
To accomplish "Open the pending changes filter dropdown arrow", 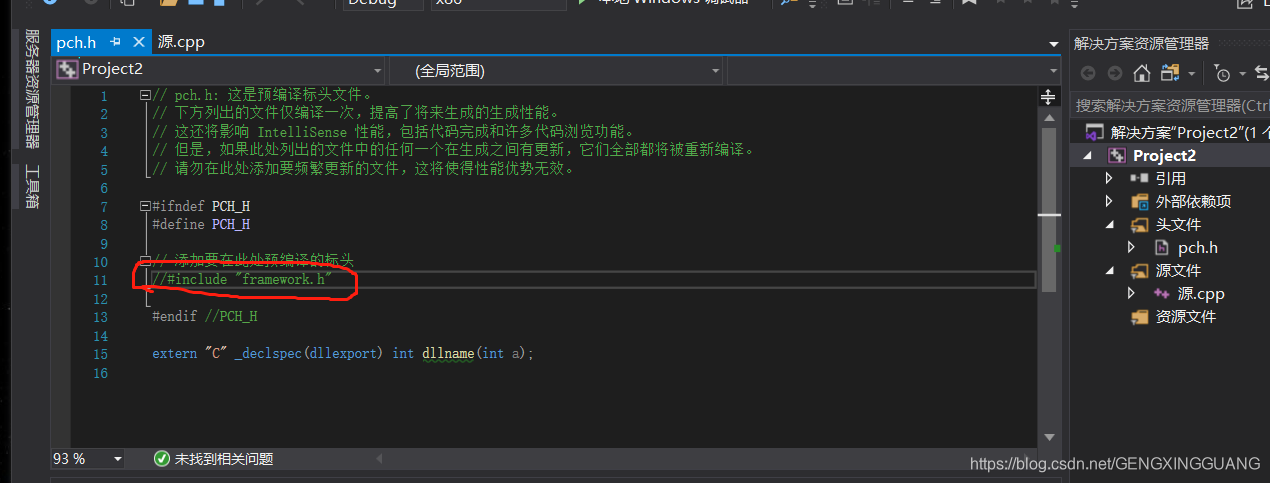I will pyautogui.click(x=1242, y=74).
